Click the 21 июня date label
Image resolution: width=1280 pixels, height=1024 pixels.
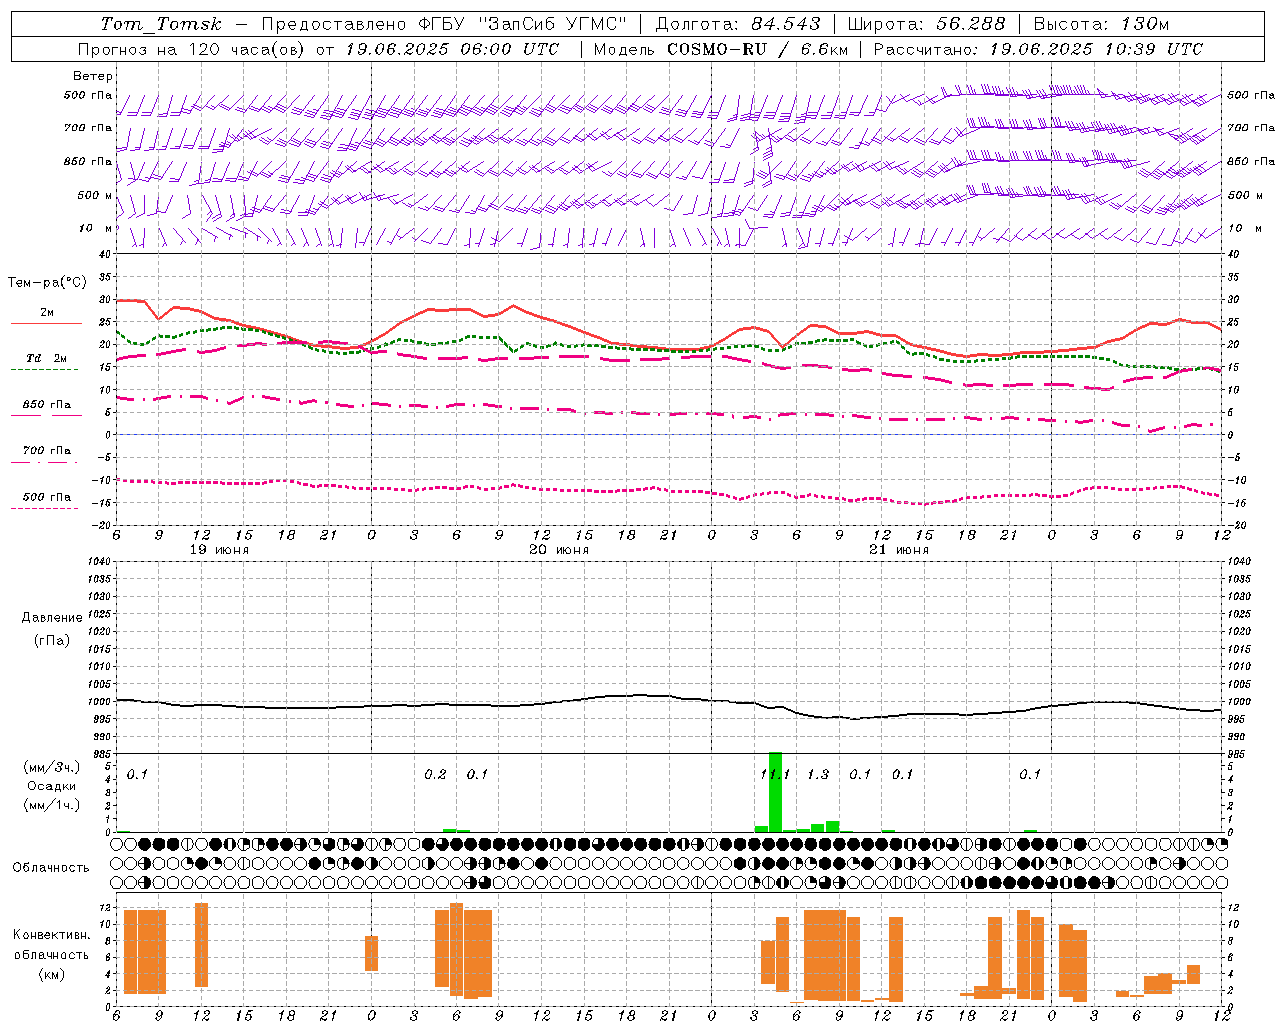898,550
